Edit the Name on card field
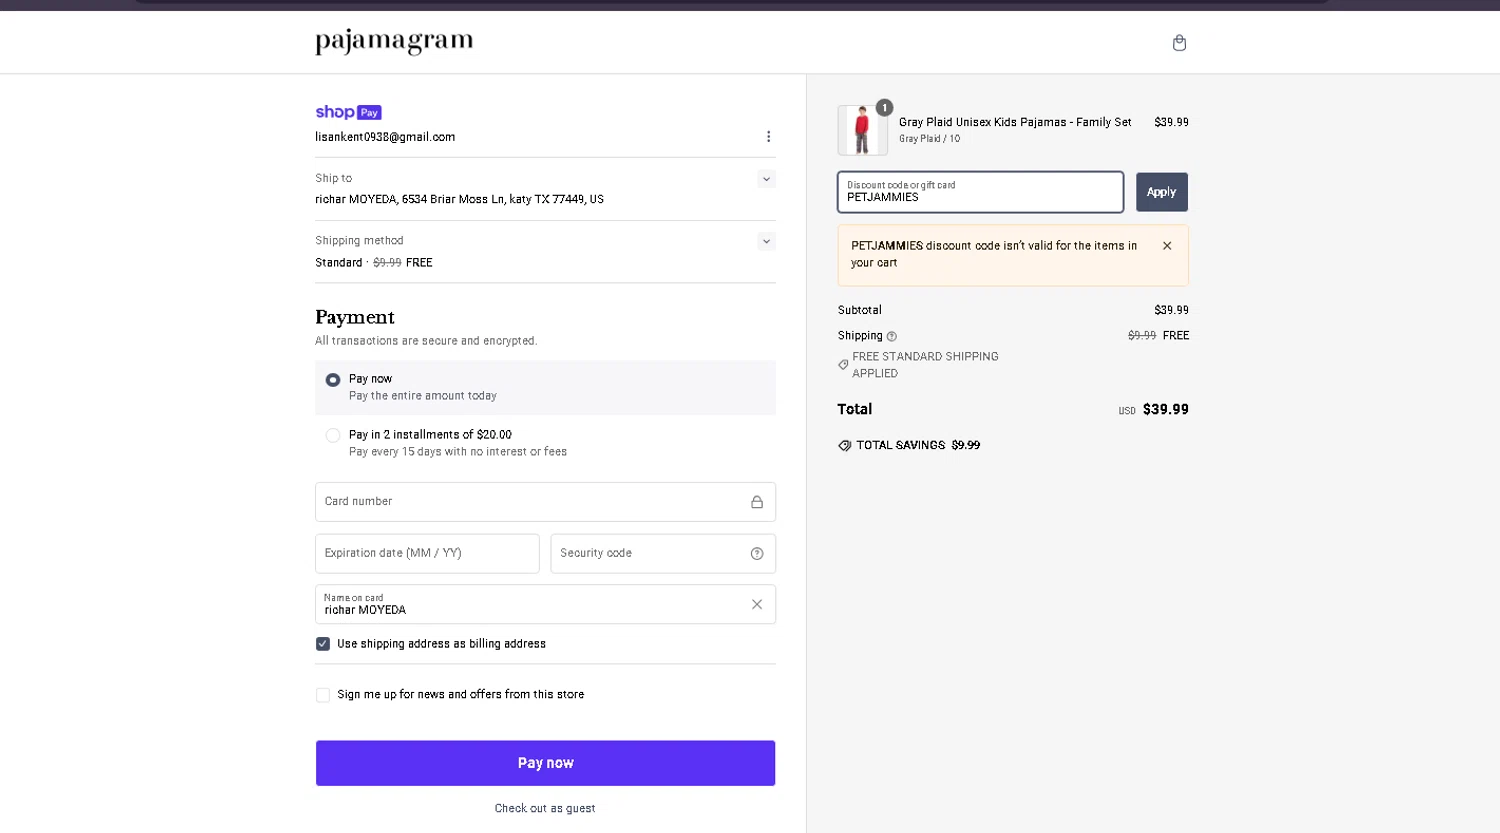This screenshot has height=833, width=1500. (x=545, y=604)
